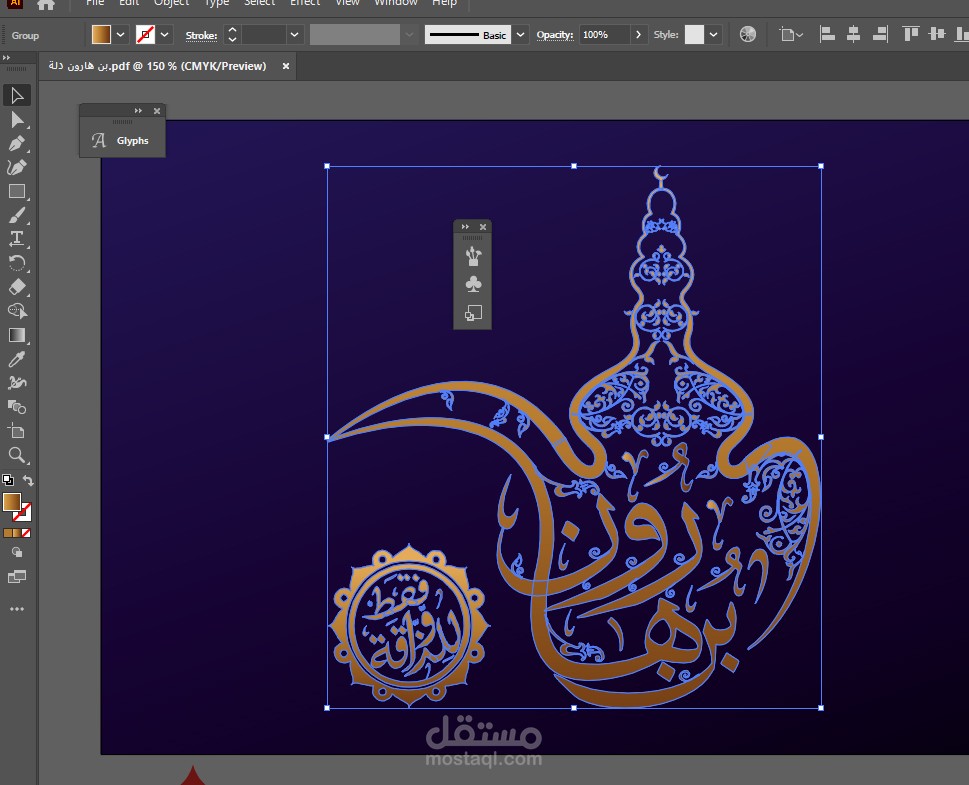Select the Symbol Sprayer tool

click(x=17, y=383)
